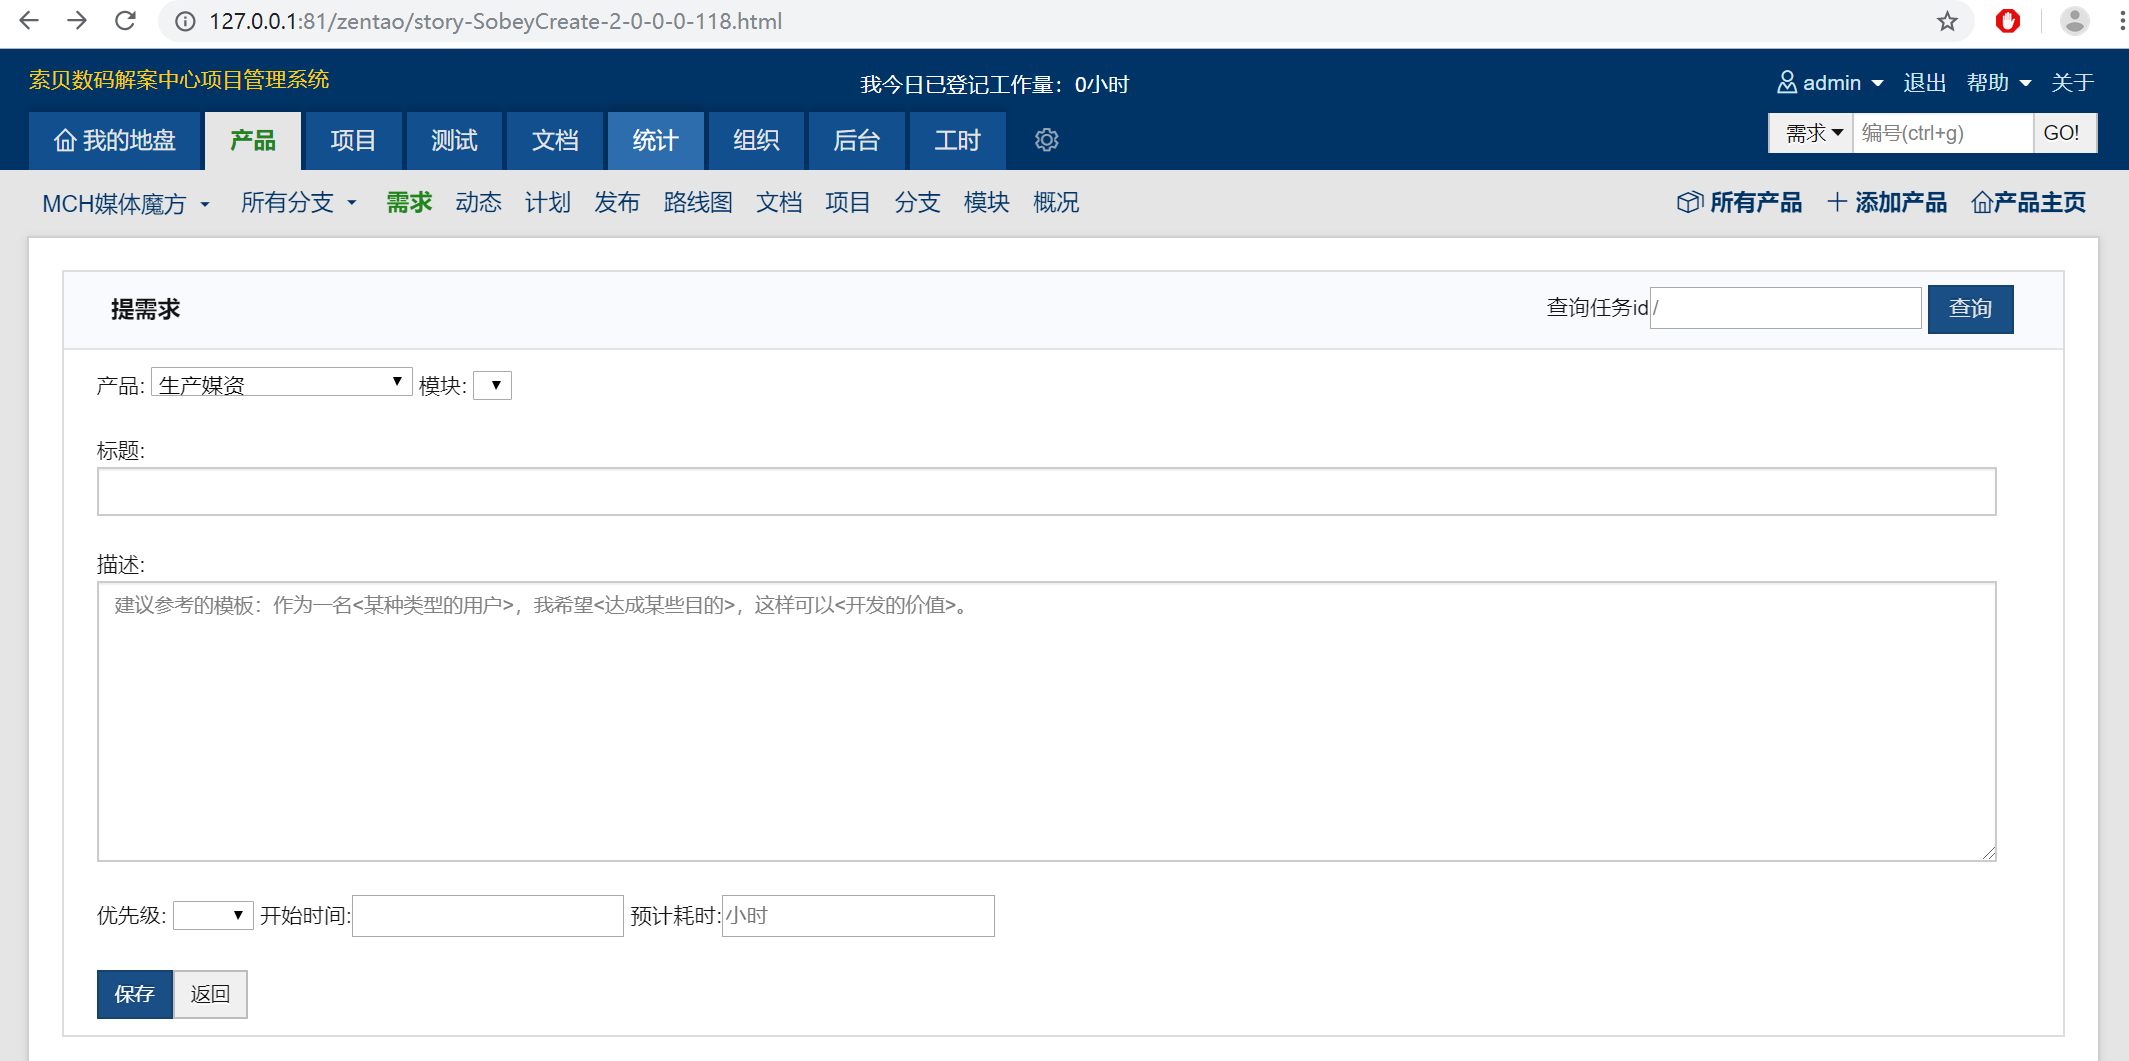Open the 分支 submenu item

pyautogui.click(x=917, y=203)
